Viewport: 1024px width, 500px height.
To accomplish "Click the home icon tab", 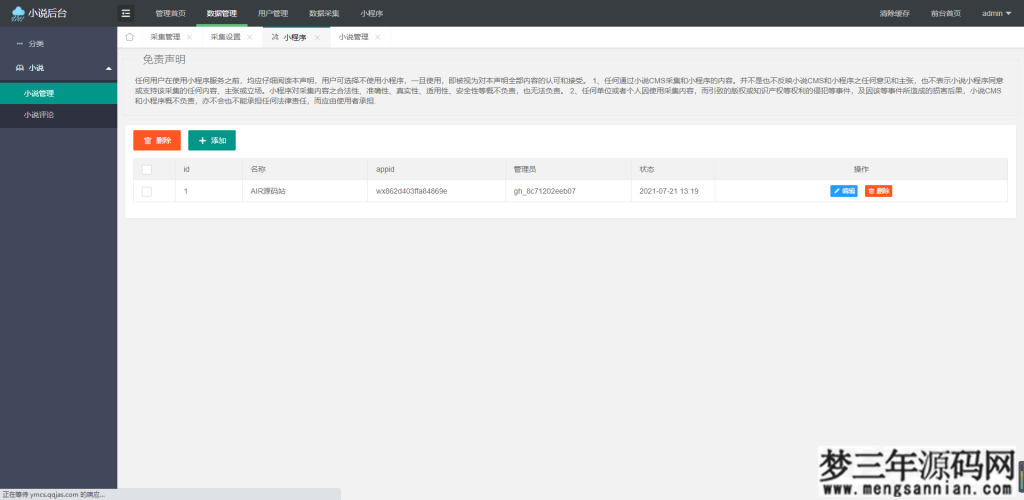I will point(129,36).
